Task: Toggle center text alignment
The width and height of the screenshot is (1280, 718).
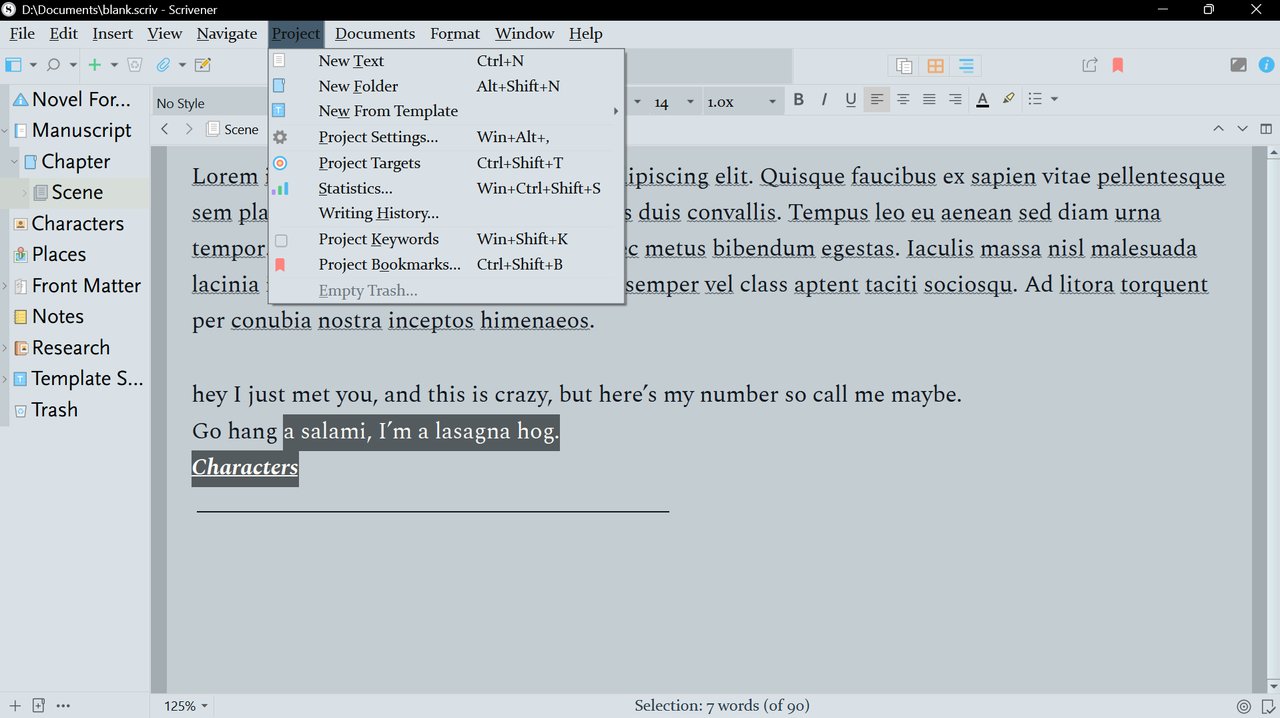Action: click(903, 99)
